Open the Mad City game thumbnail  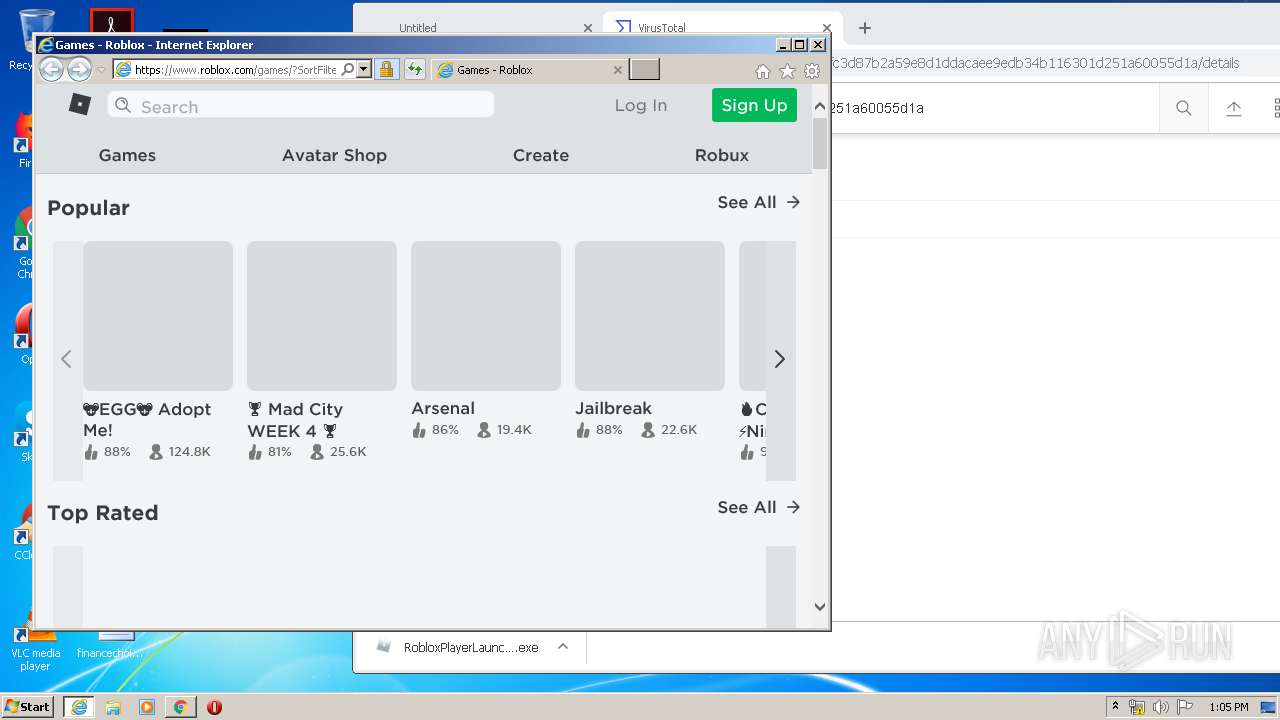322,316
